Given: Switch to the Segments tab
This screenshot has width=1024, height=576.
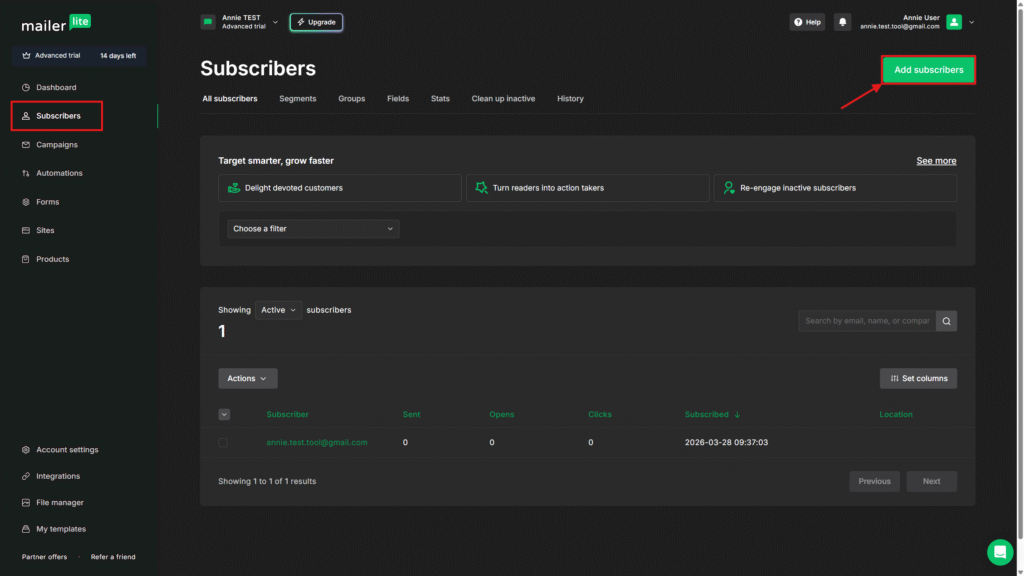Looking at the screenshot, I should (298, 99).
